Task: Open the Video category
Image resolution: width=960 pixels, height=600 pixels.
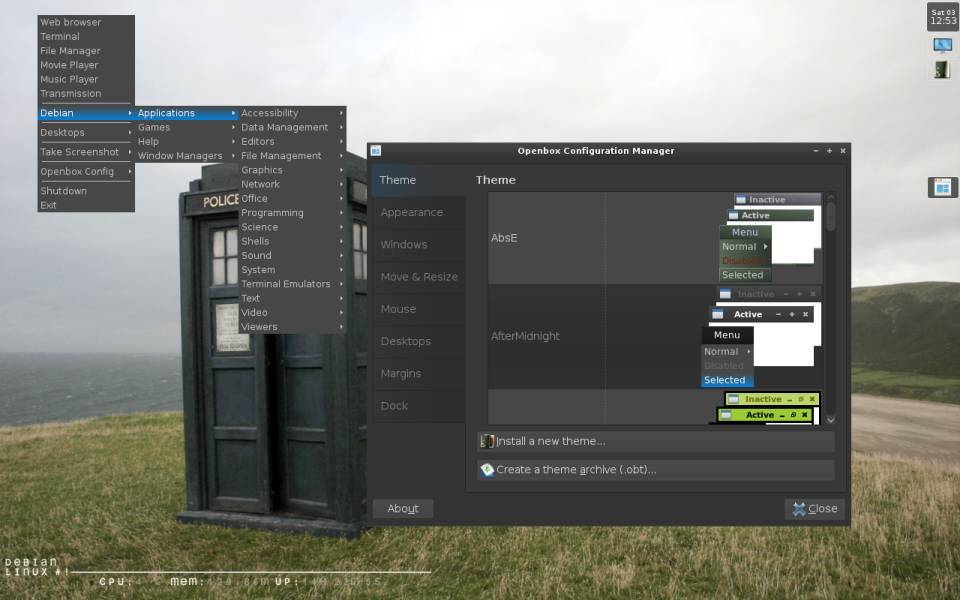Action: pyautogui.click(x=292, y=312)
